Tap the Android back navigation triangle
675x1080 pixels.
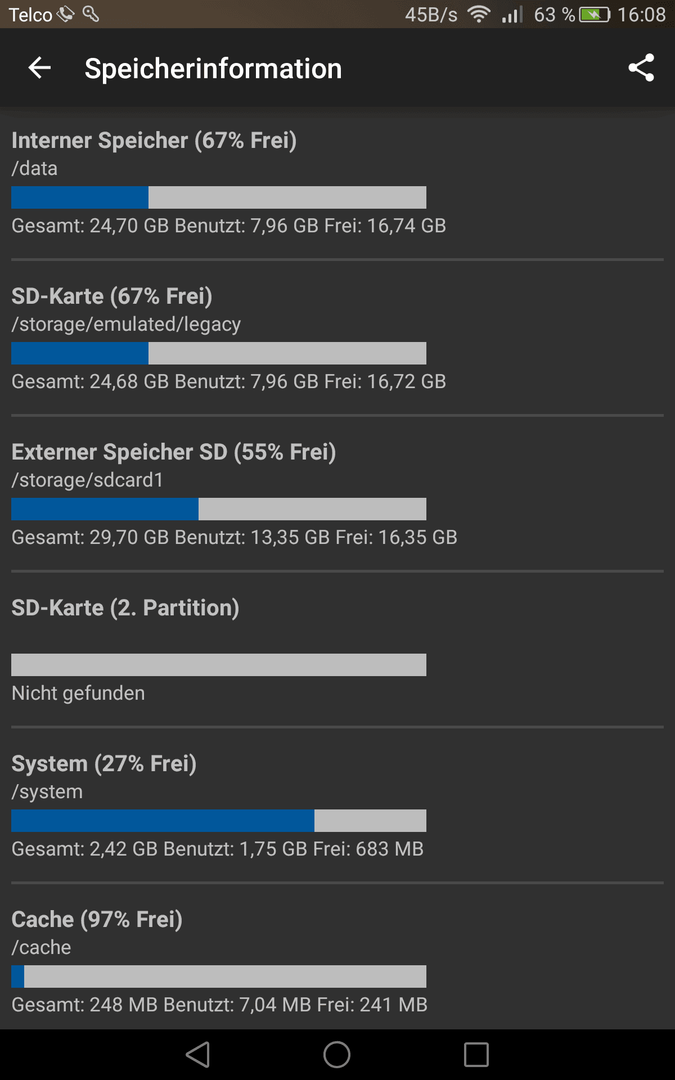pyautogui.click(x=198, y=1054)
